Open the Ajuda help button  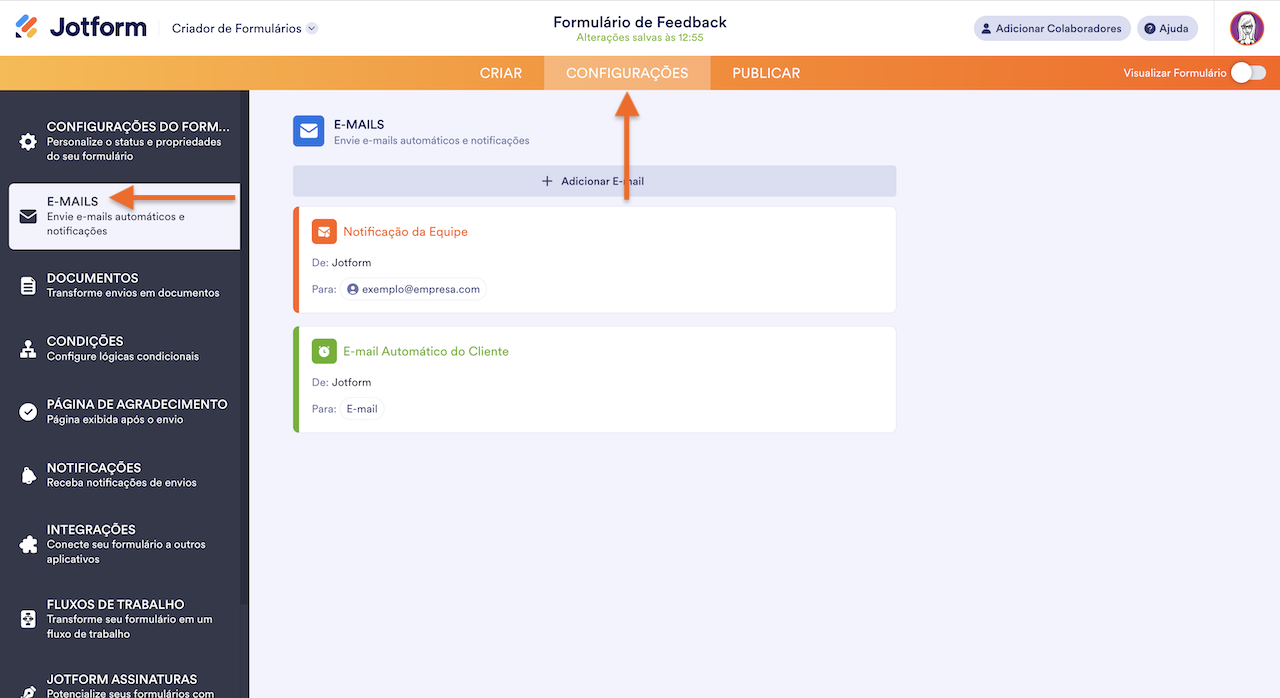(x=1167, y=28)
